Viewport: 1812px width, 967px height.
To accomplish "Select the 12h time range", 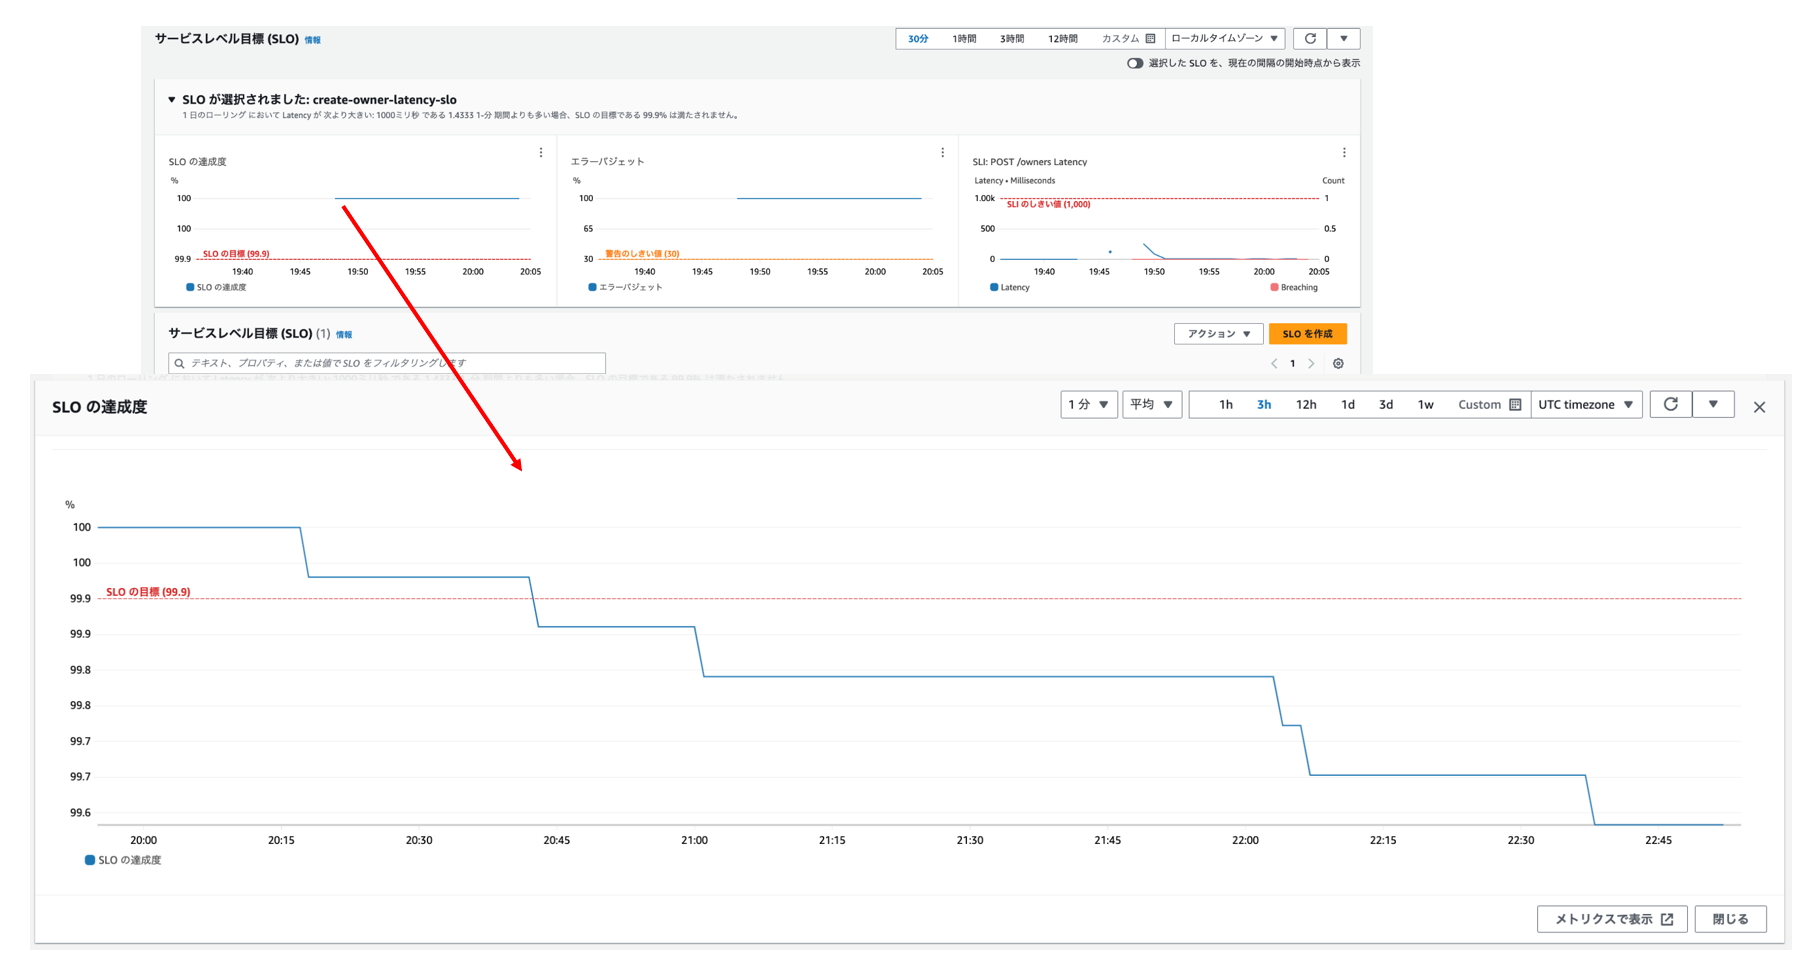I will click(1305, 404).
